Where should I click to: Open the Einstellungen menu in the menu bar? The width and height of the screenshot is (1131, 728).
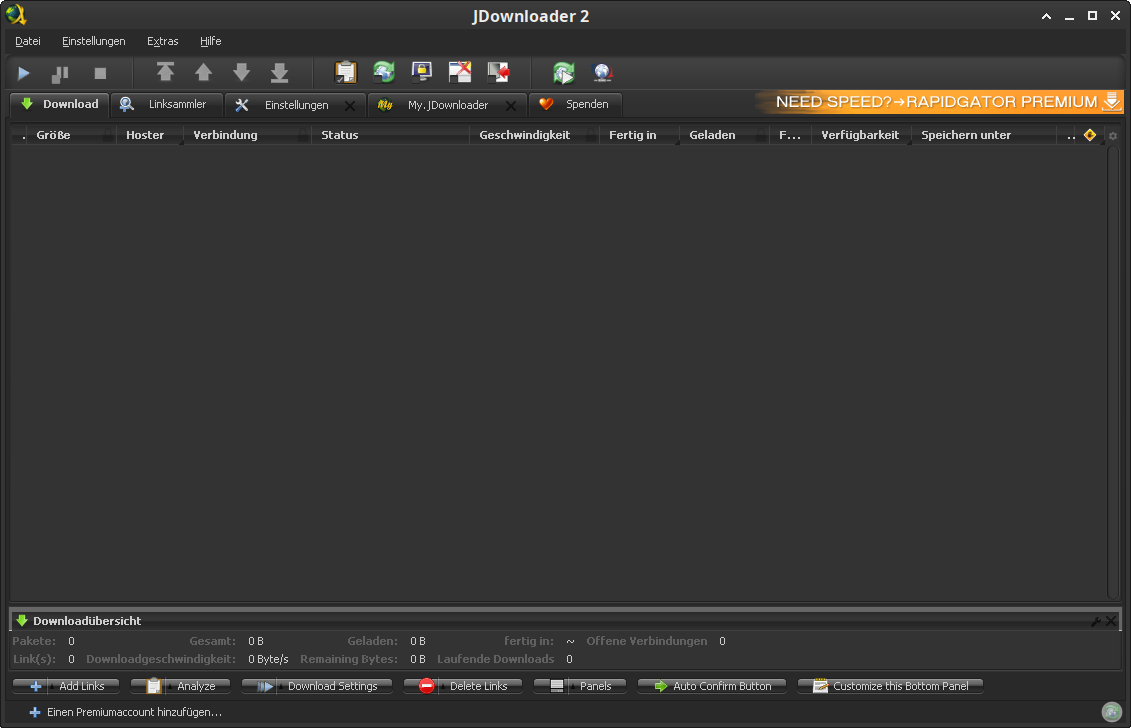point(94,41)
